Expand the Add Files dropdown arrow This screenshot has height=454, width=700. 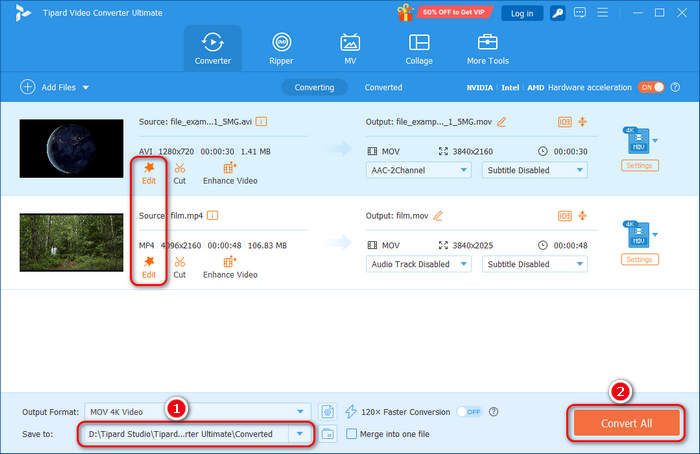[86, 87]
